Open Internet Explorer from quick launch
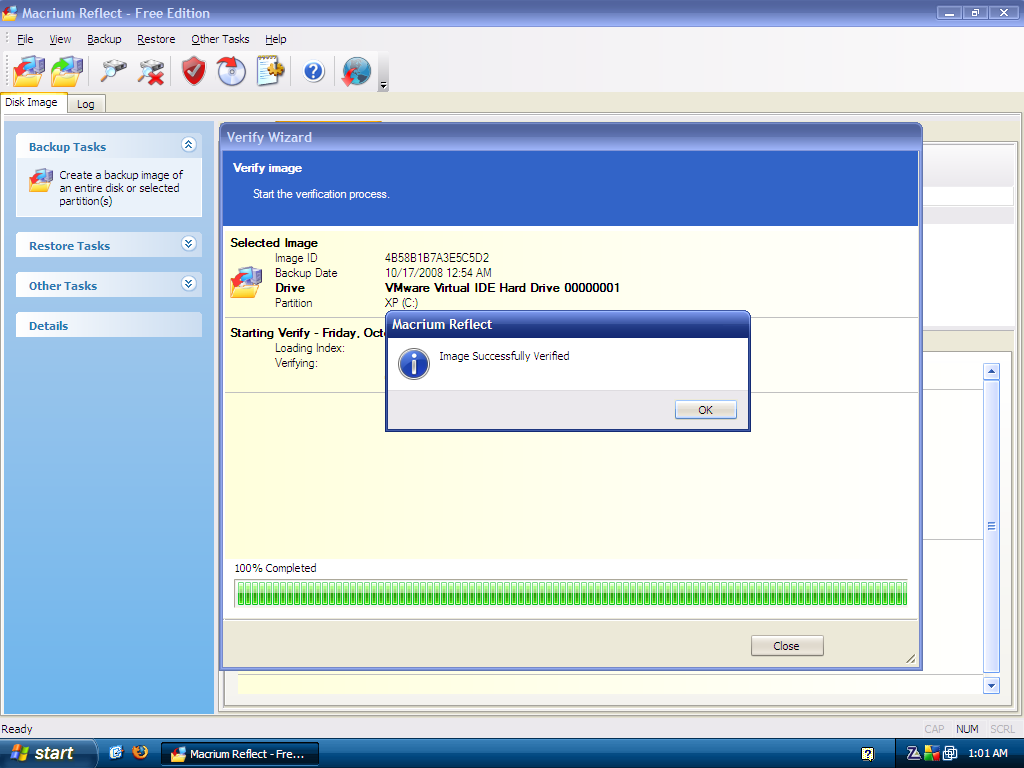Viewport: 1024px width, 768px height. point(116,752)
